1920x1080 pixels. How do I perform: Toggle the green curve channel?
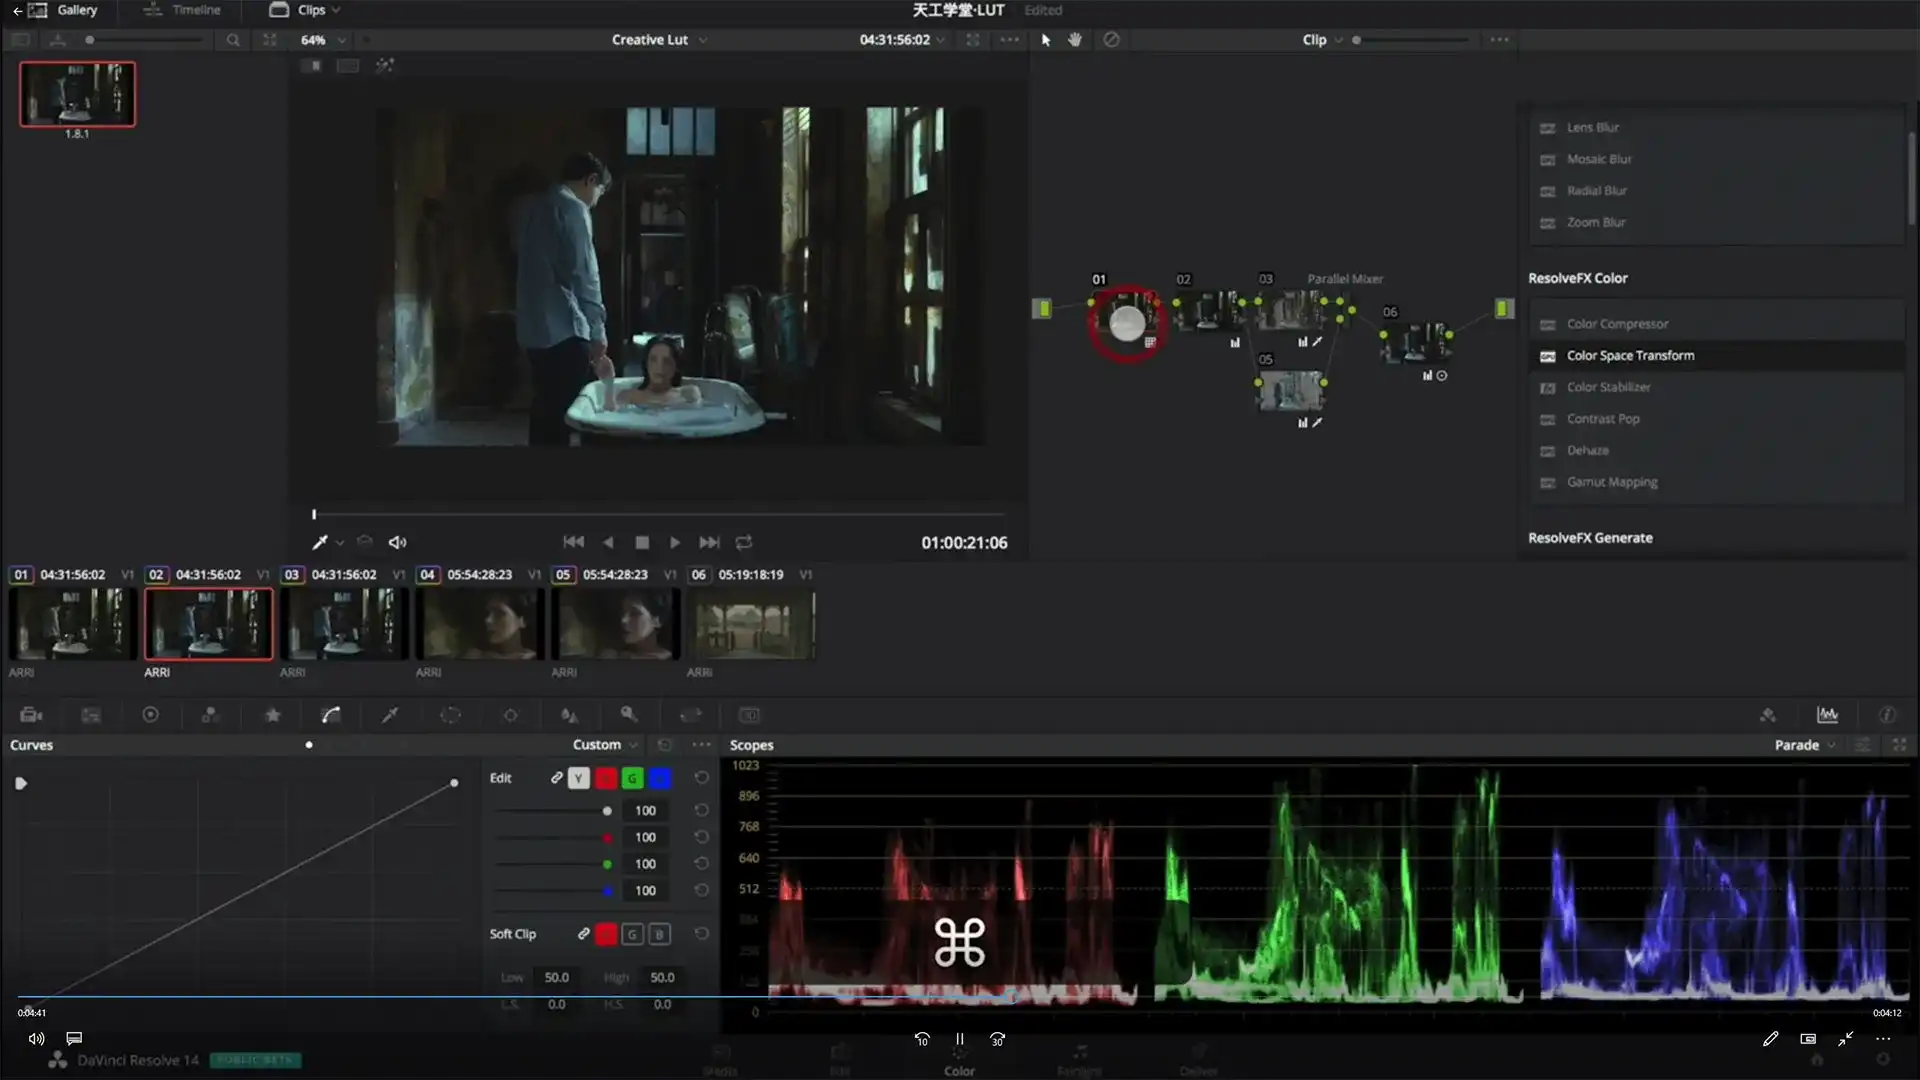632,778
